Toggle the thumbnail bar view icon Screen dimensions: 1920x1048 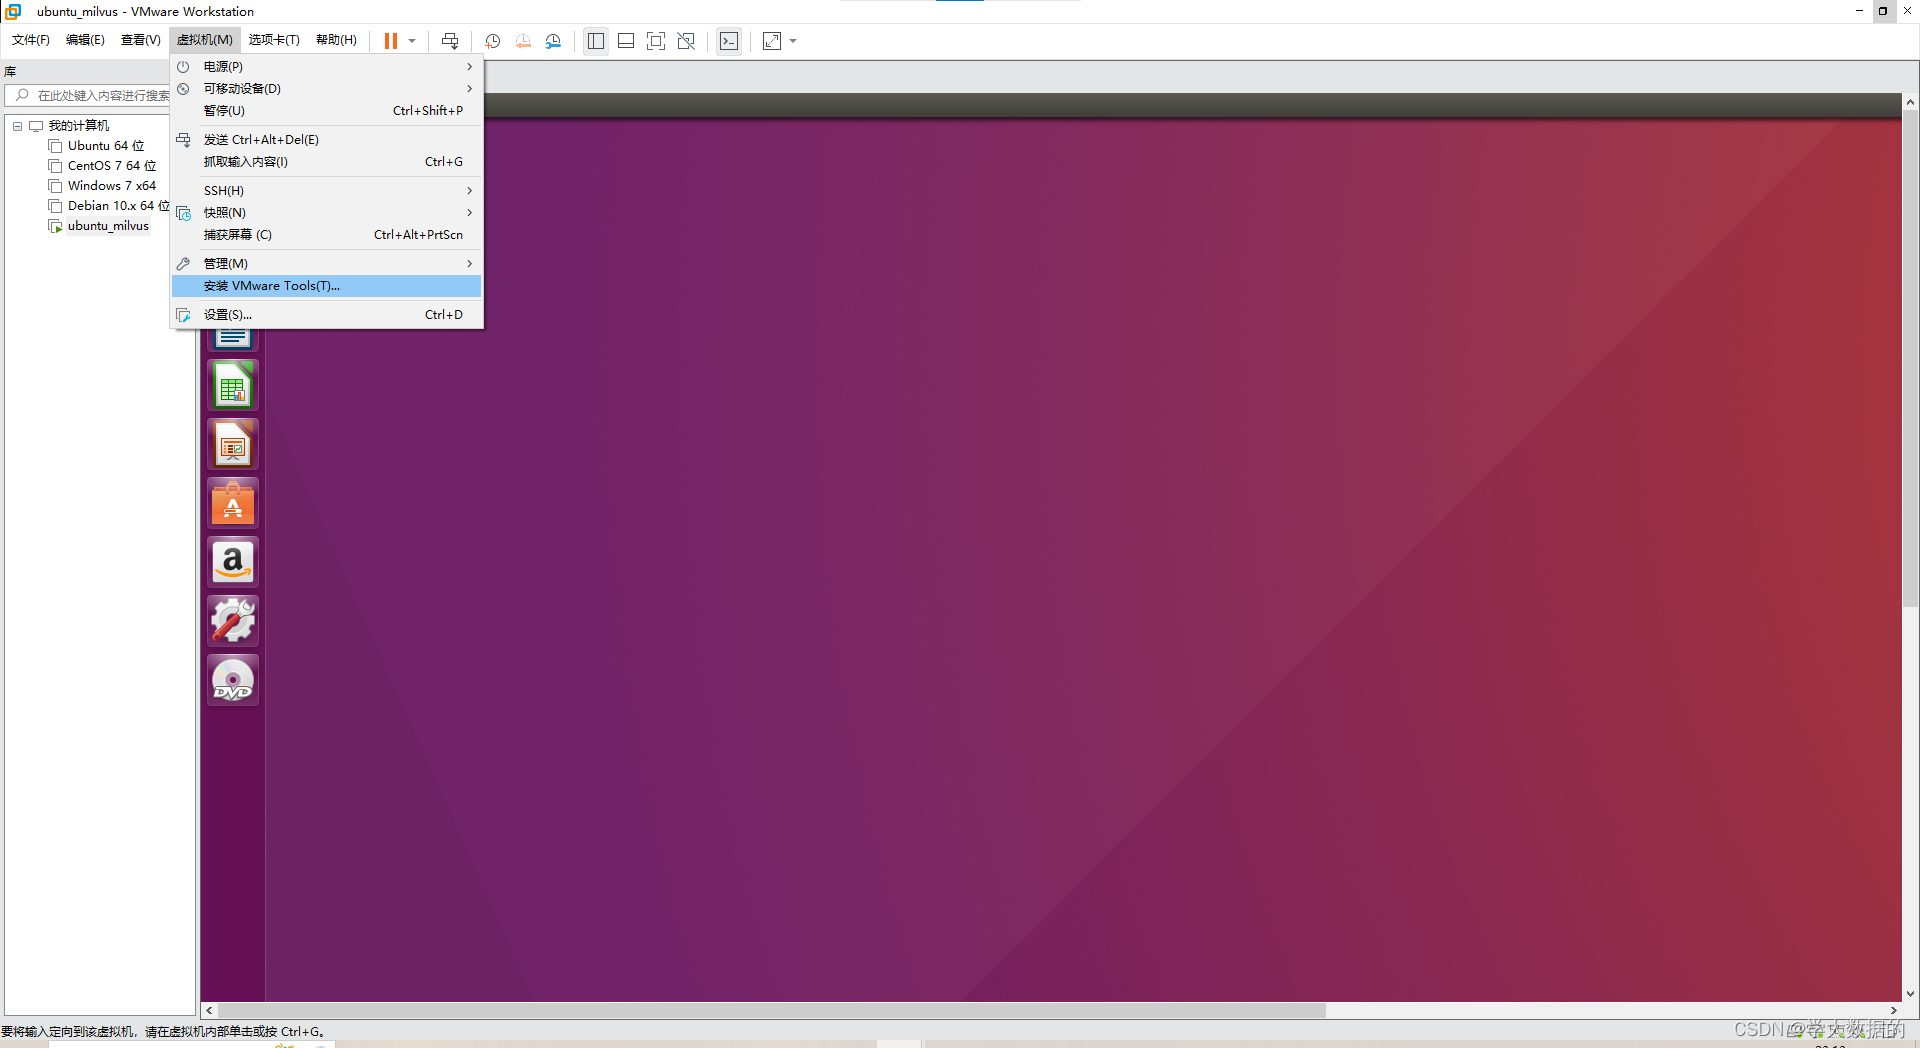click(x=626, y=41)
